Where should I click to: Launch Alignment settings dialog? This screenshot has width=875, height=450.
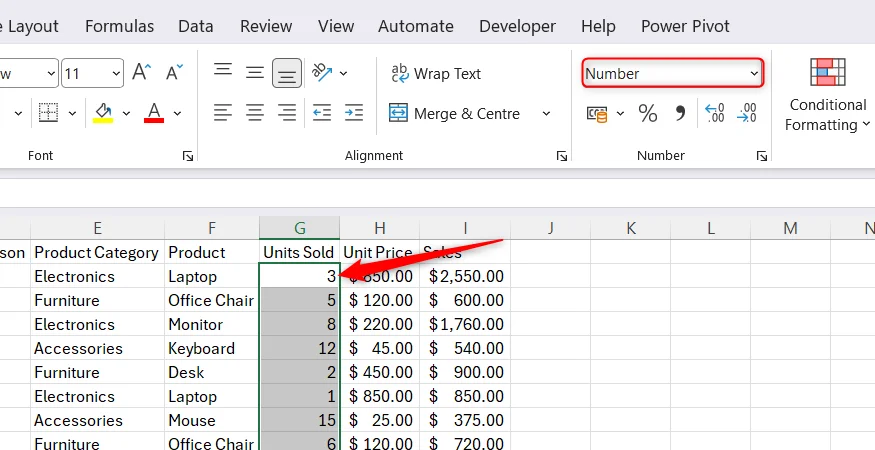(562, 156)
